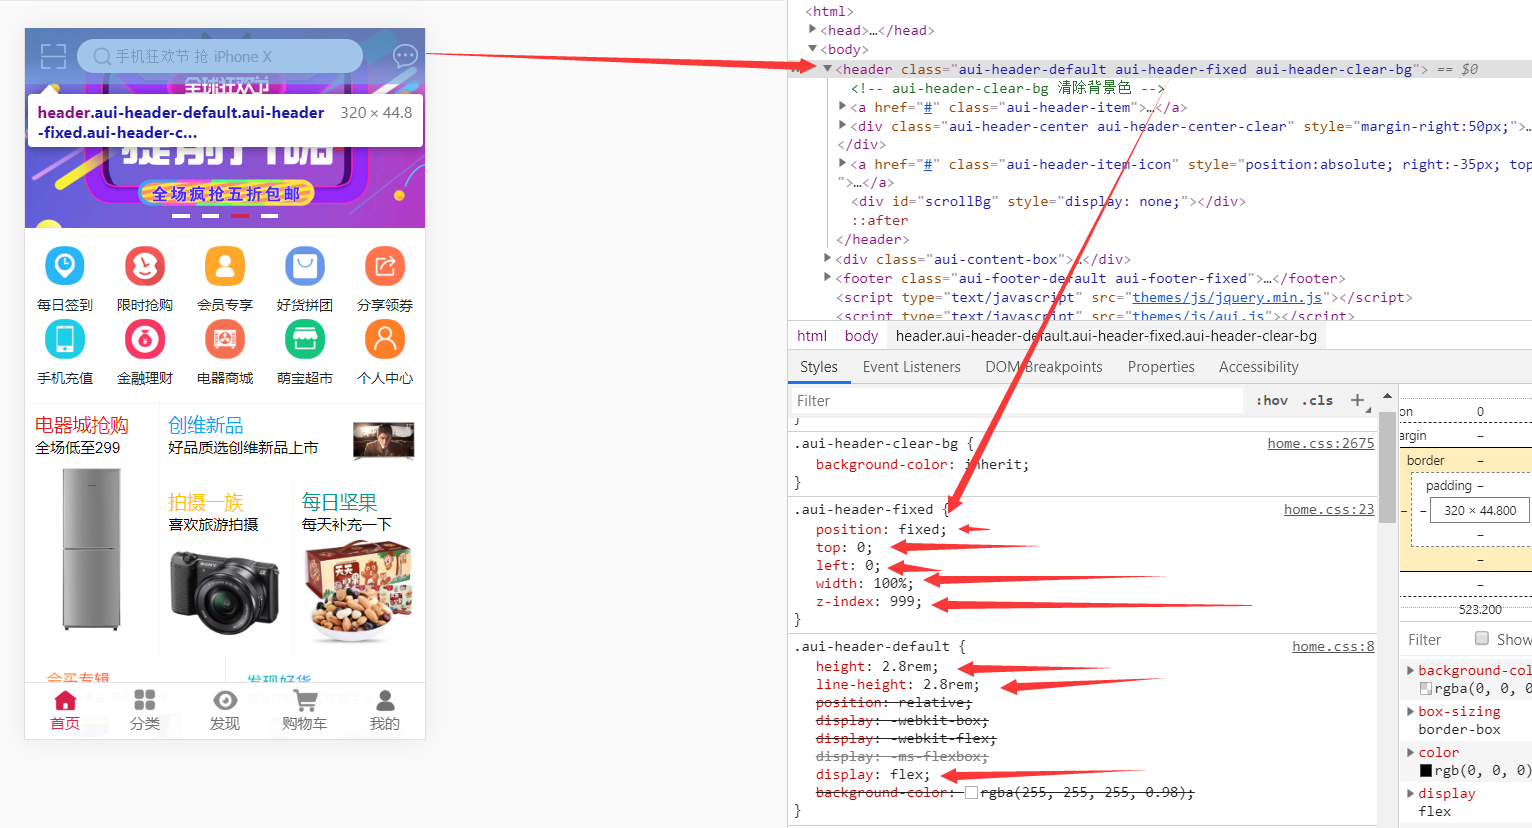Click the z-index: 999 declaration
Viewport: 1532px width, 828px height.
(x=869, y=601)
